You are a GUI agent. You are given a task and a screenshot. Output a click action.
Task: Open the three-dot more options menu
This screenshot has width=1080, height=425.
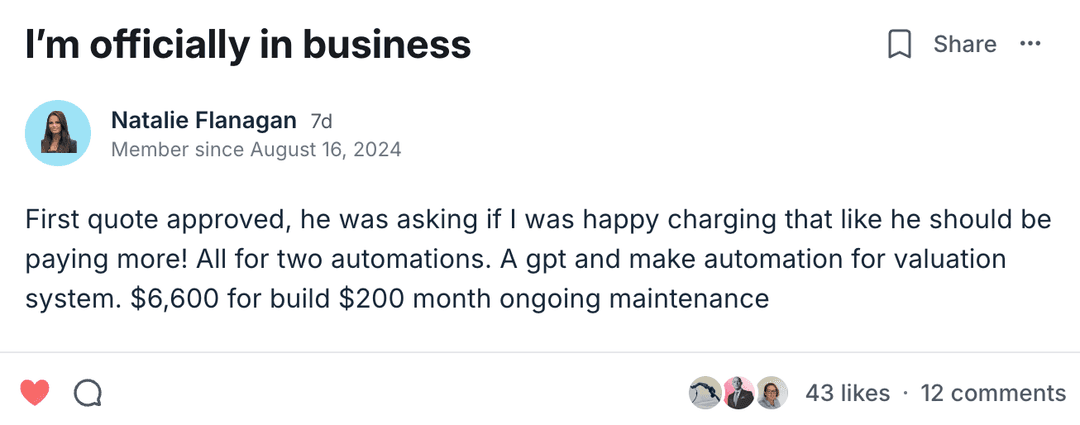point(1030,44)
